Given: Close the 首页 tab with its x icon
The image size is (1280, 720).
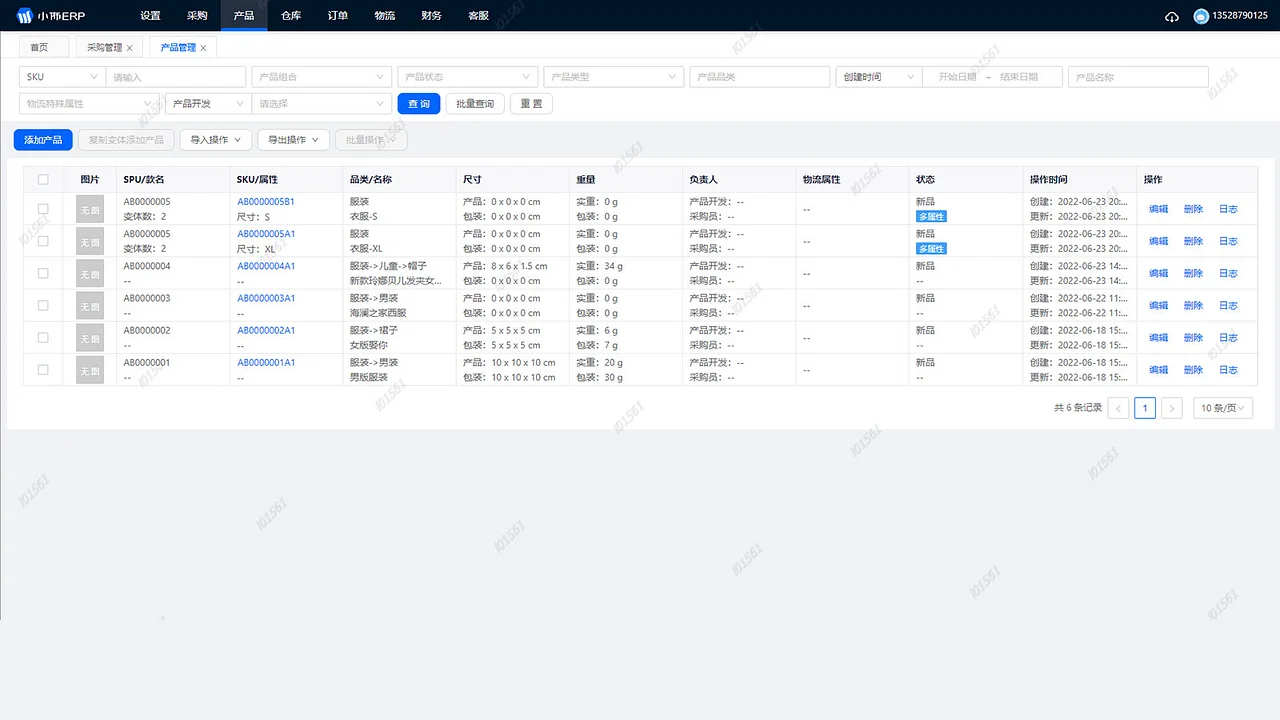Looking at the screenshot, I should click(x=57, y=46).
